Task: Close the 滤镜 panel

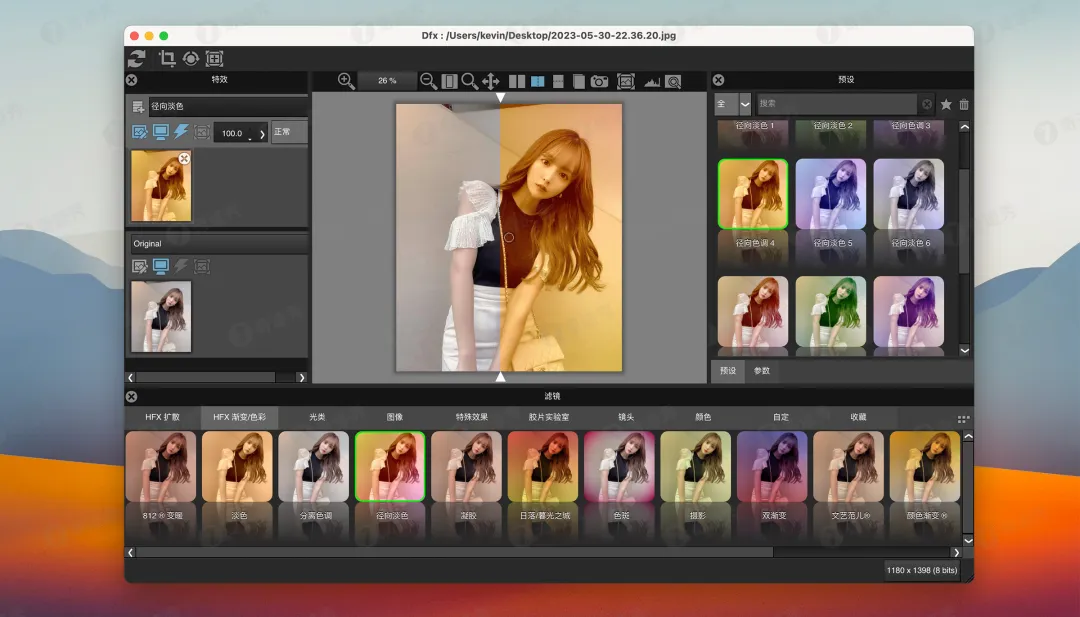Action: 132,397
